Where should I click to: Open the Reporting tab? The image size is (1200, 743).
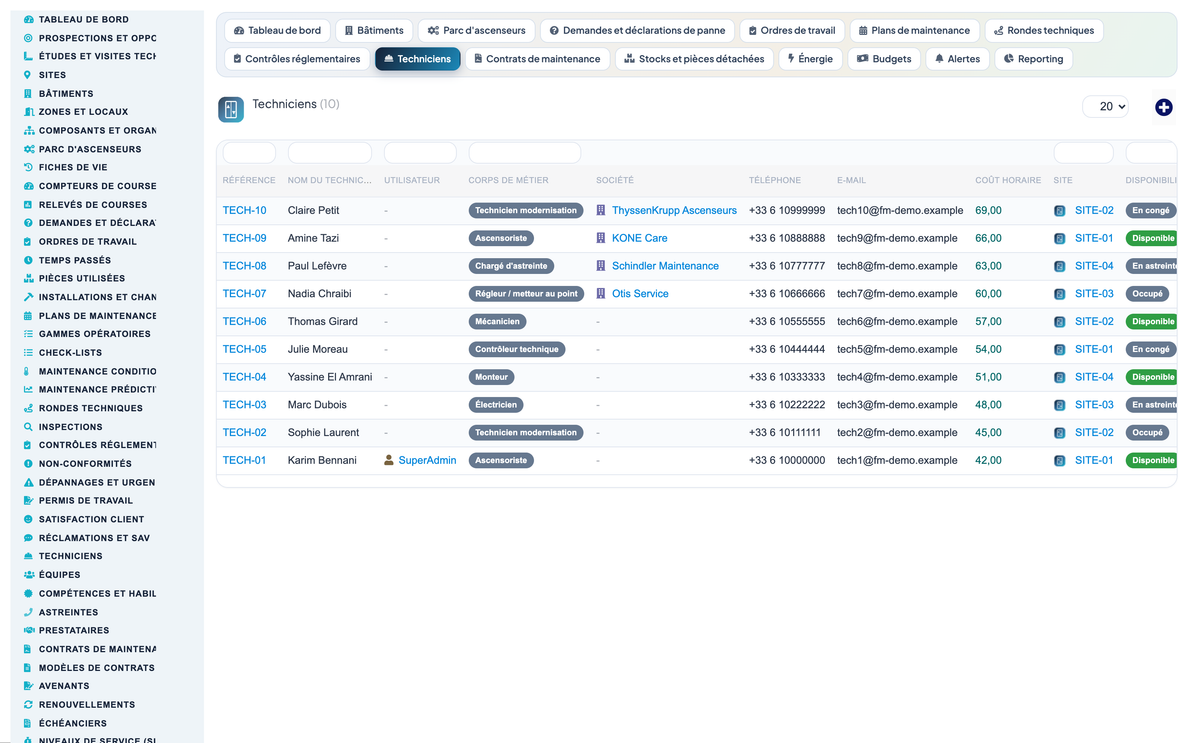pyautogui.click(x=1033, y=59)
